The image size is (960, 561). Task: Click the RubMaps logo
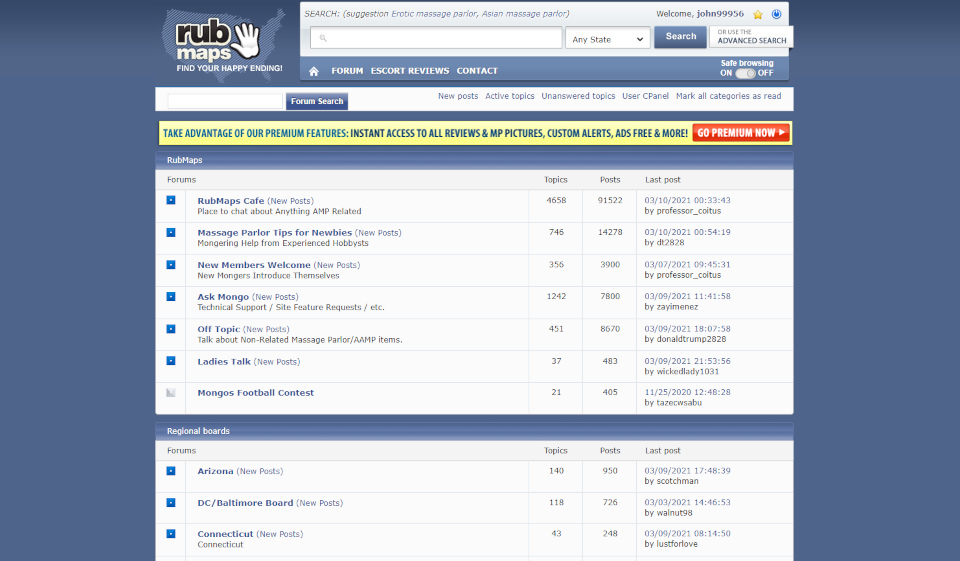[223, 46]
